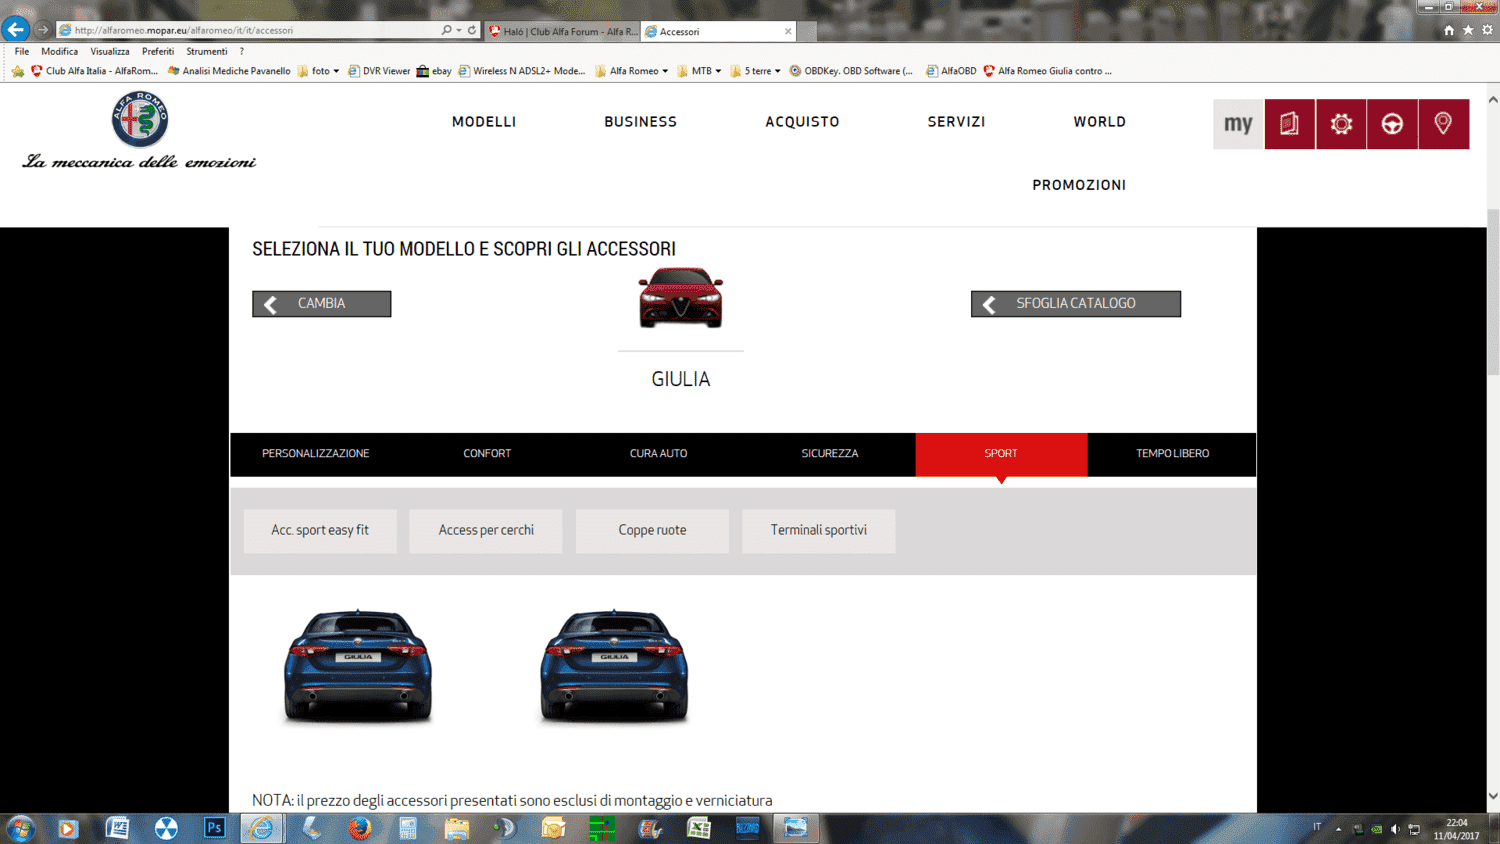Viewport: 1500px width, 844px height.
Task: Open the Modifica menu
Action: (59, 51)
